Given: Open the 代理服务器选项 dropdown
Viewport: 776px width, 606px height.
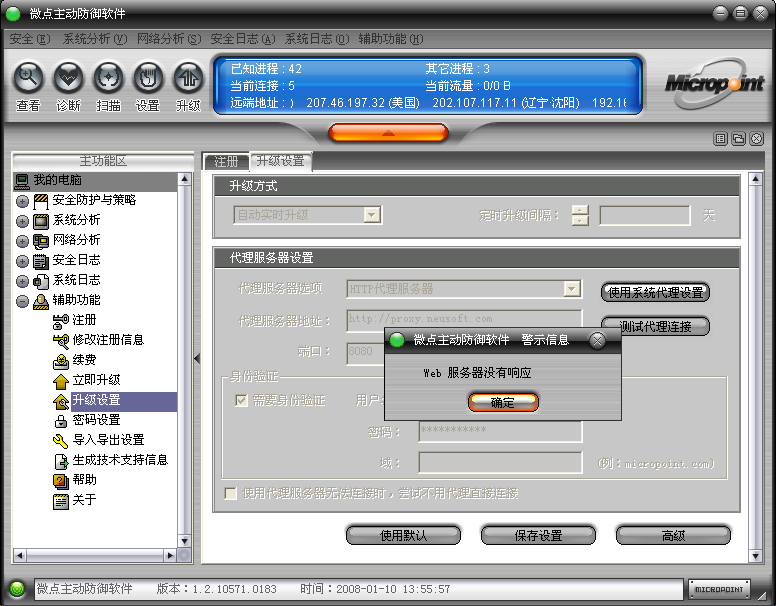Looking at the screenshot, I should pos(571,289).
